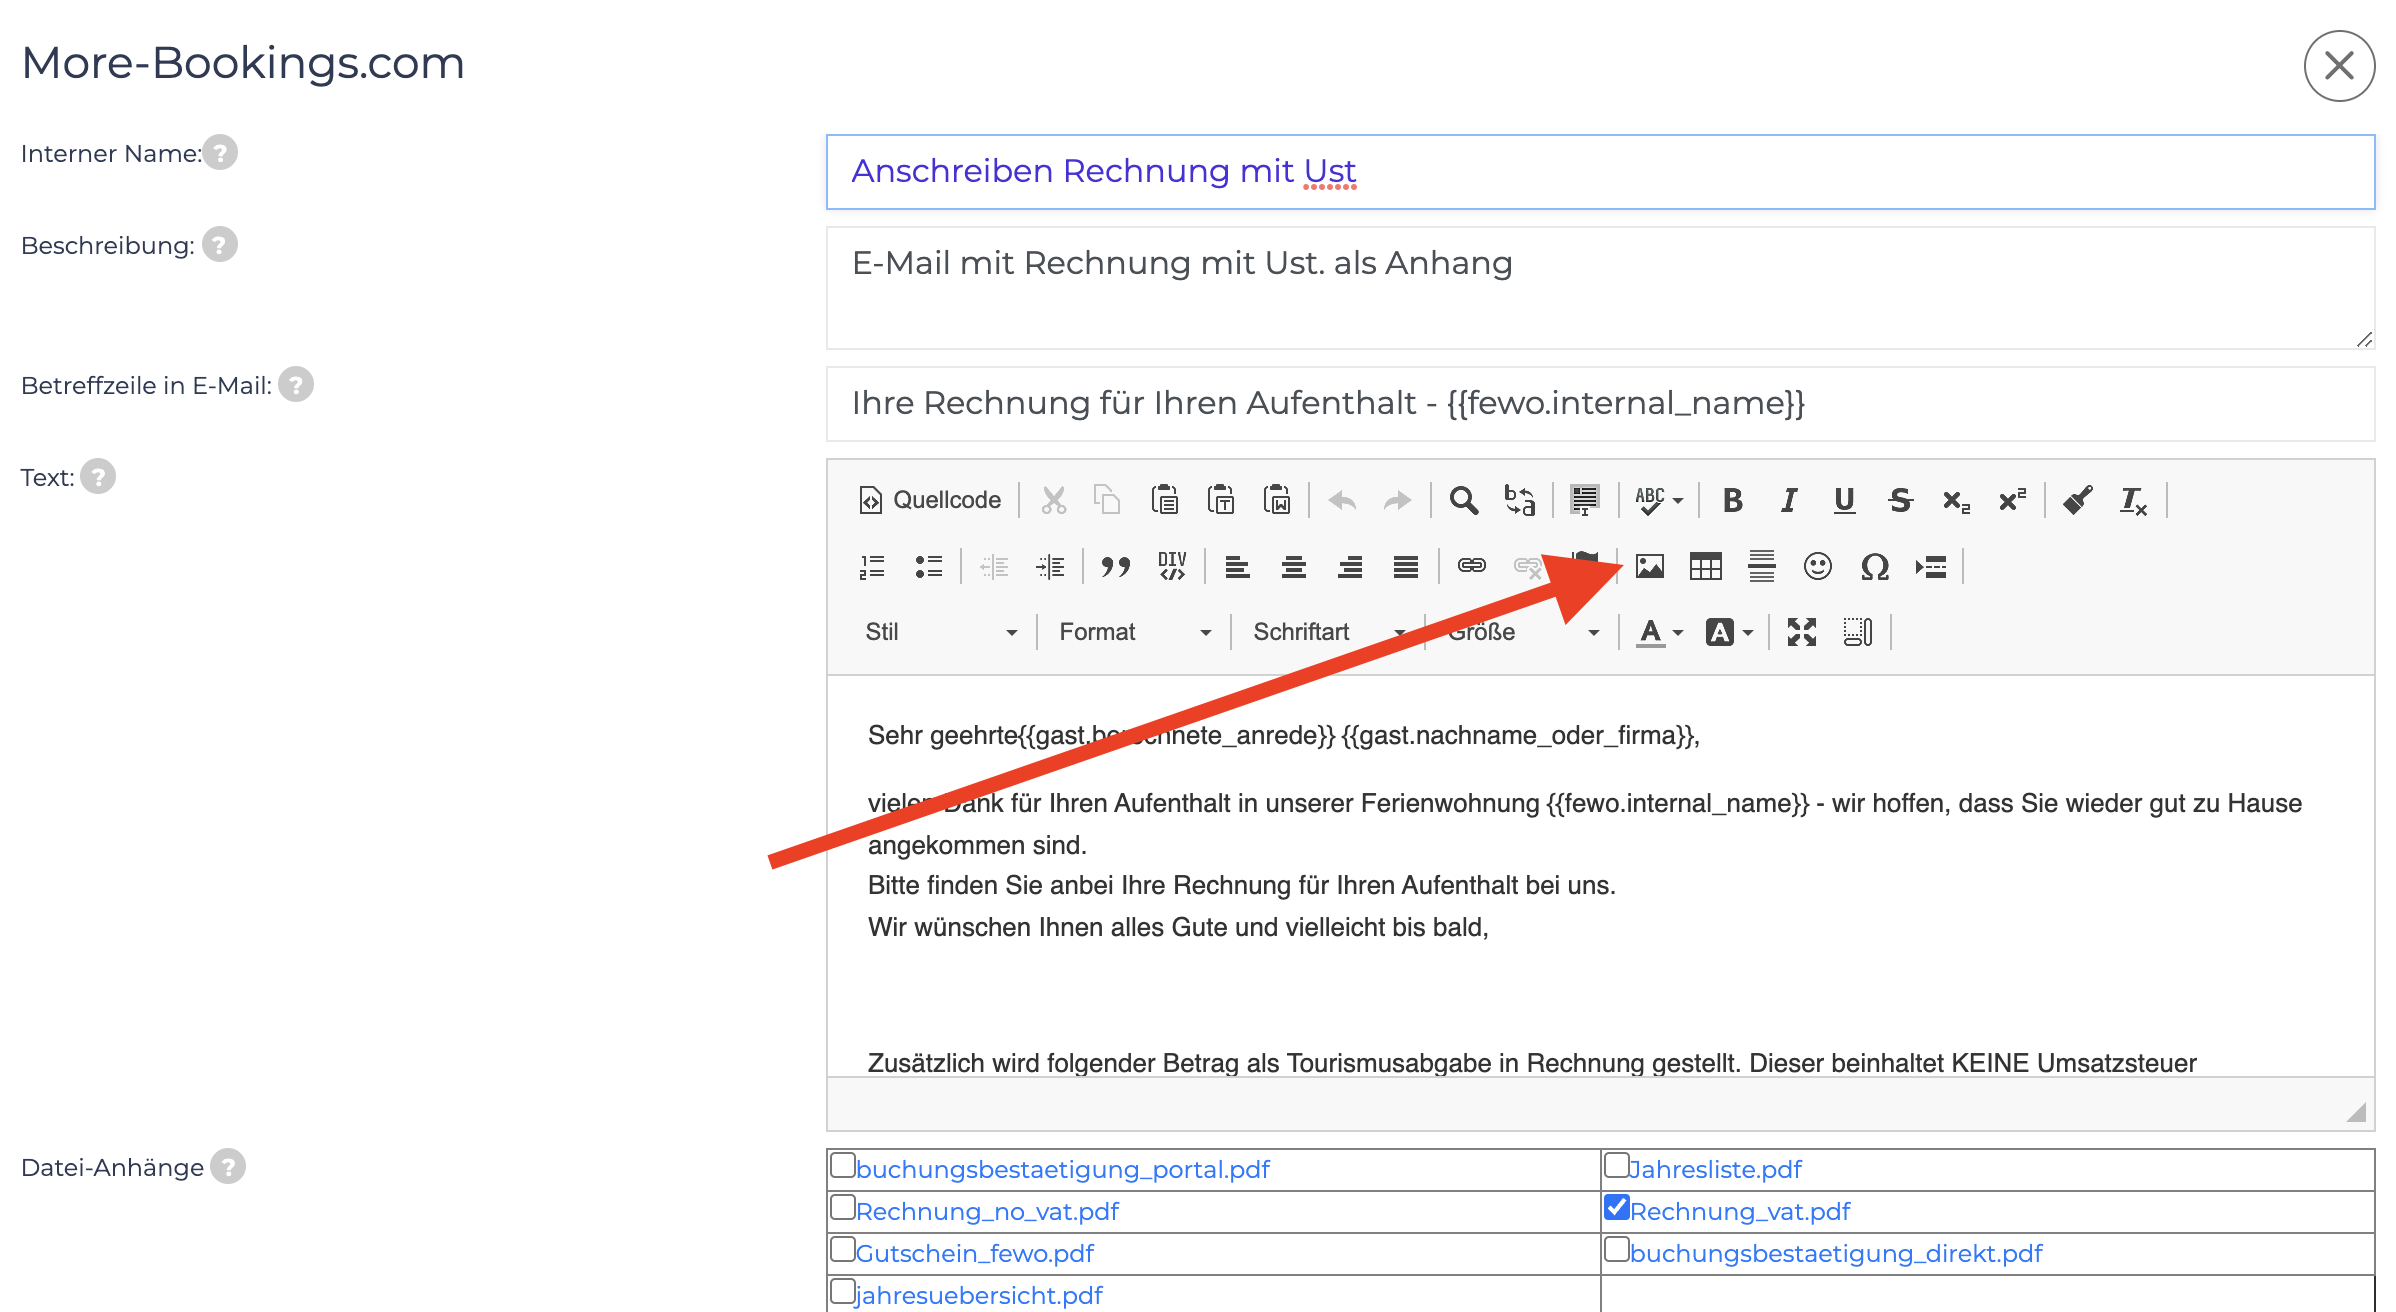2396x1312 pixels.
Task: Open the Rechnung_vat.pdf link
Action: click(x=1740, y=1212)
